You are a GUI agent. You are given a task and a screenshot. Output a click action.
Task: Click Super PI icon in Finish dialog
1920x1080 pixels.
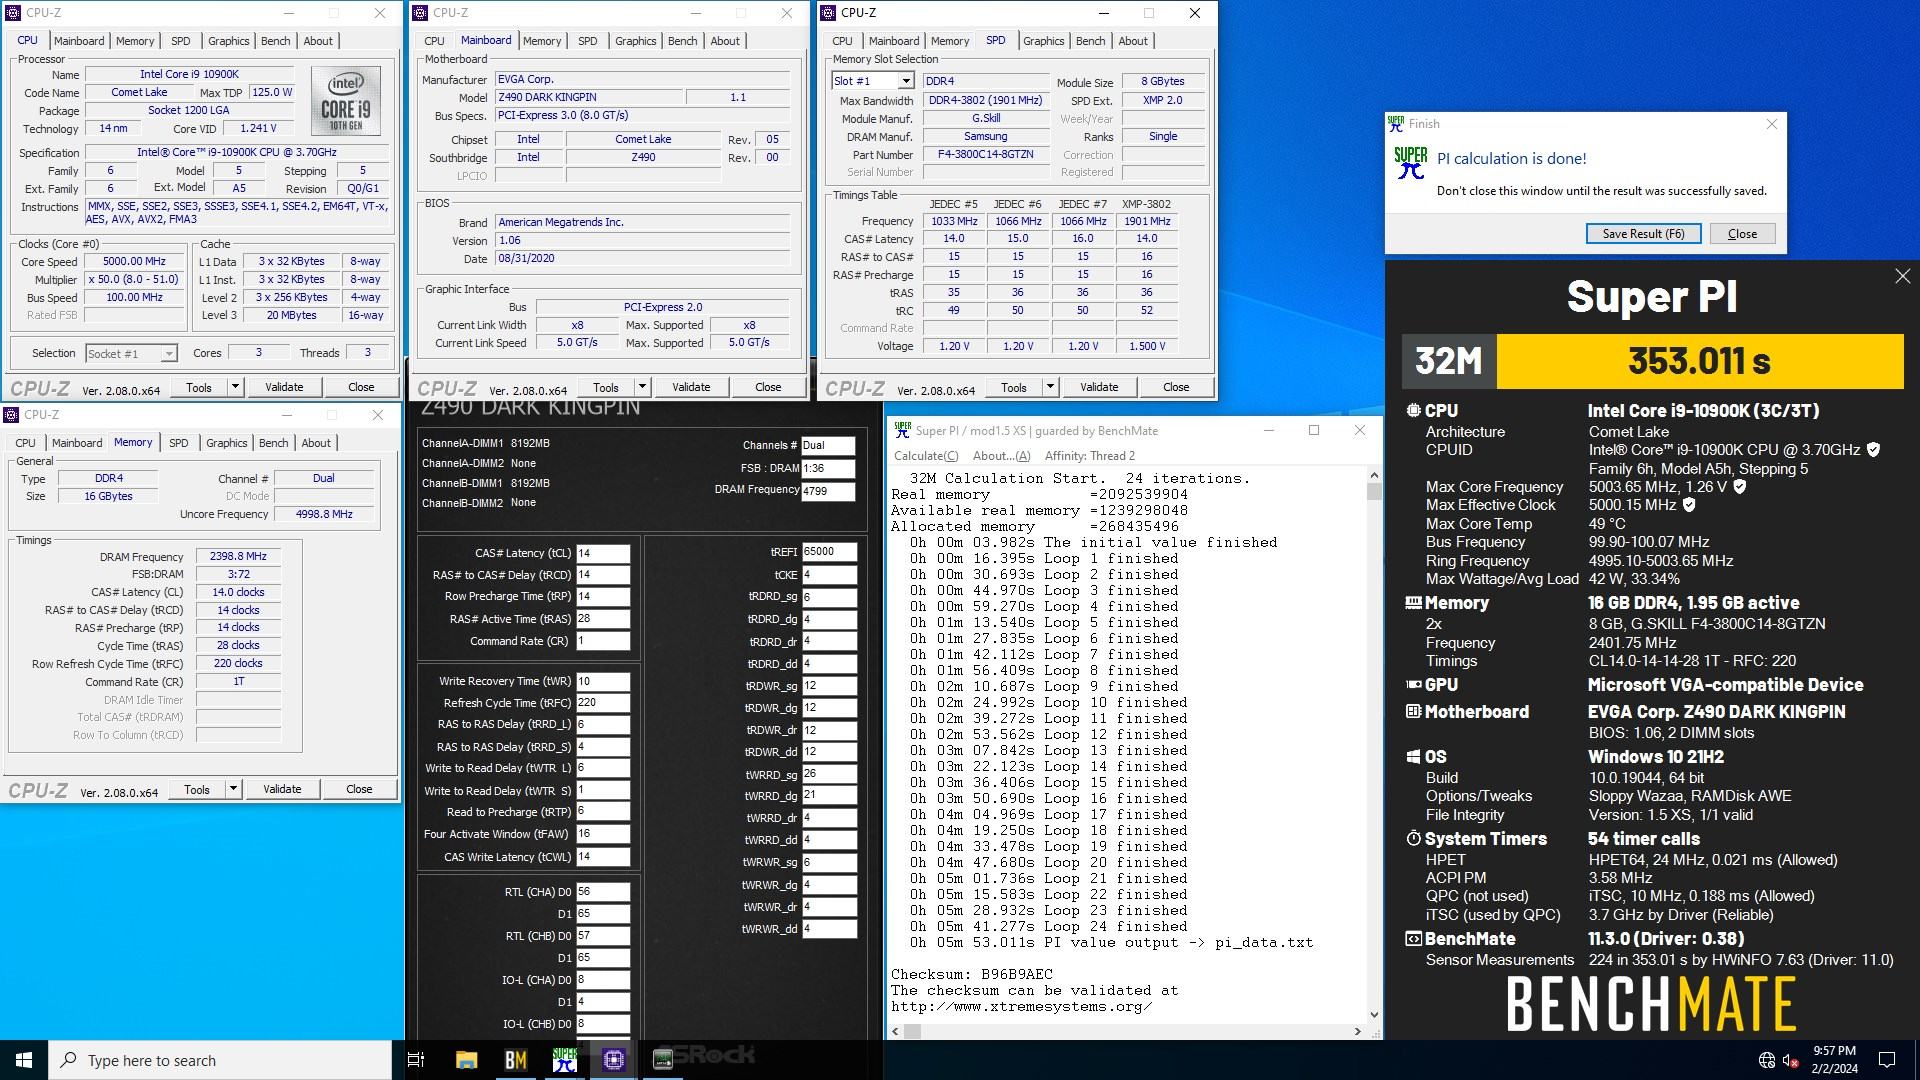1410,163
